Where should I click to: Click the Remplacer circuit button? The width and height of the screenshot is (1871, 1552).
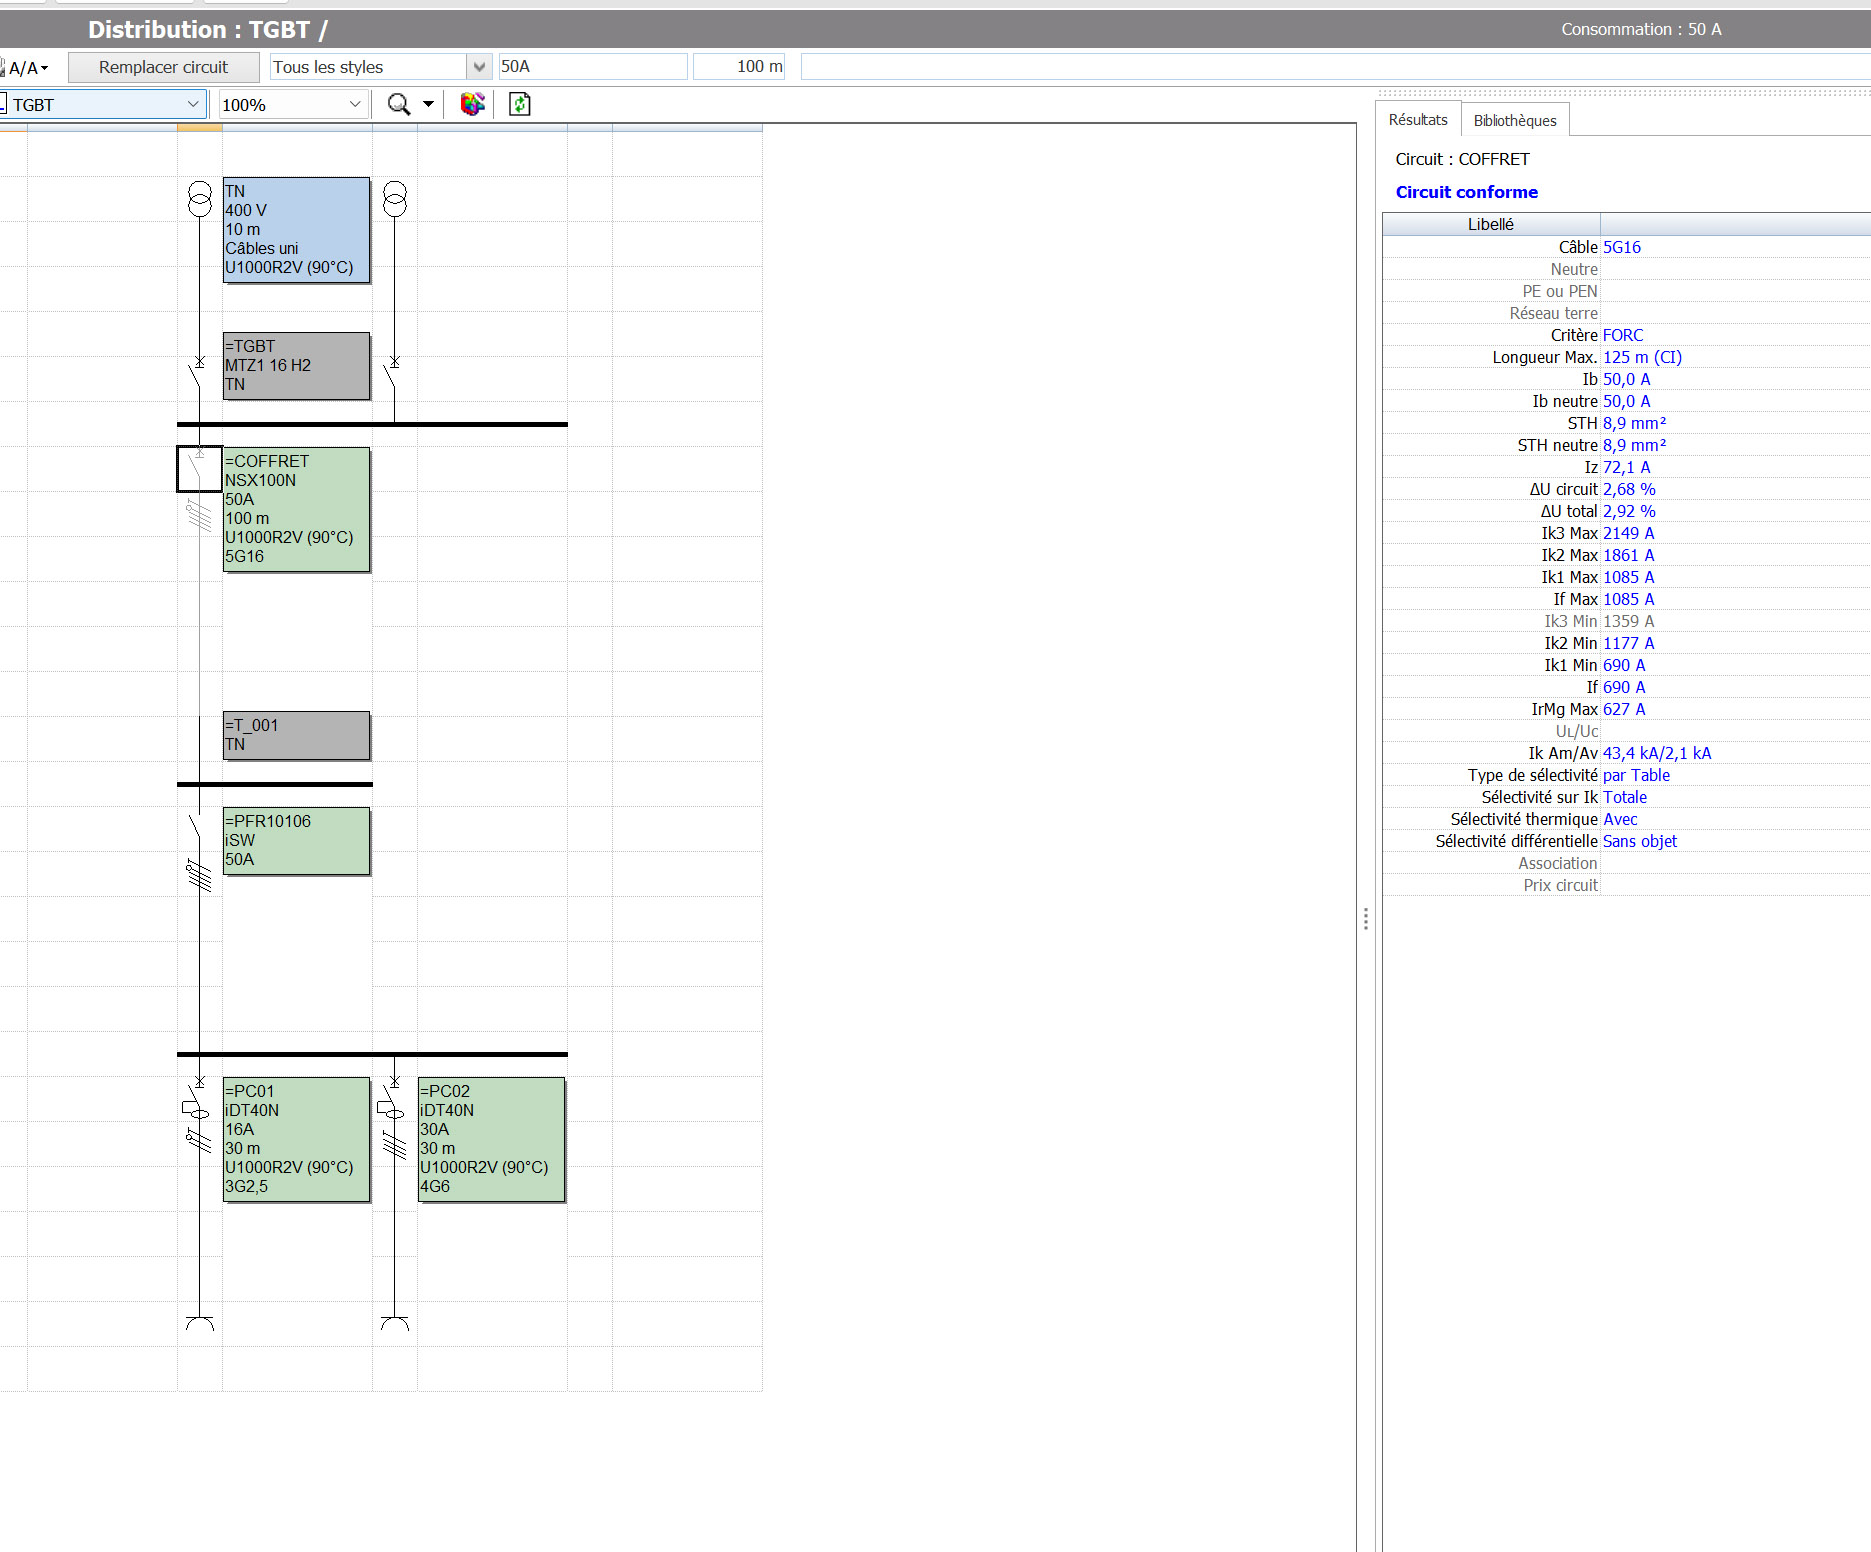click(x=163, y=67)
